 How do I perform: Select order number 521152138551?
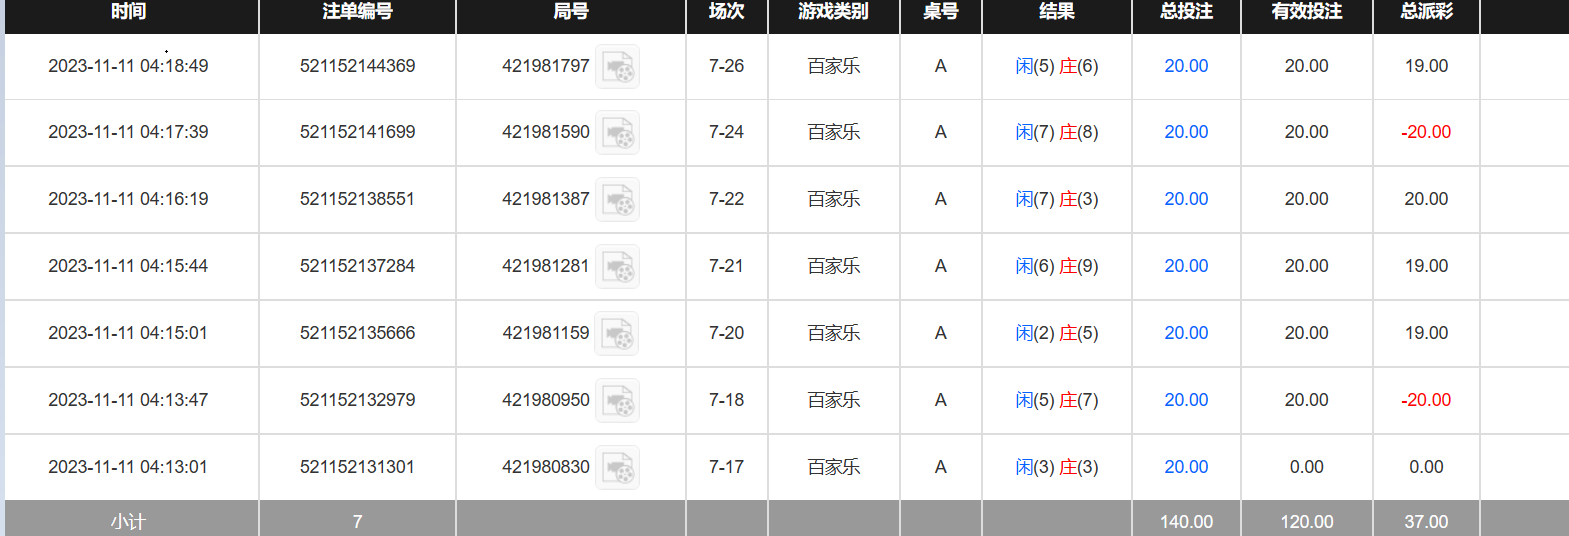coord(357,199)
